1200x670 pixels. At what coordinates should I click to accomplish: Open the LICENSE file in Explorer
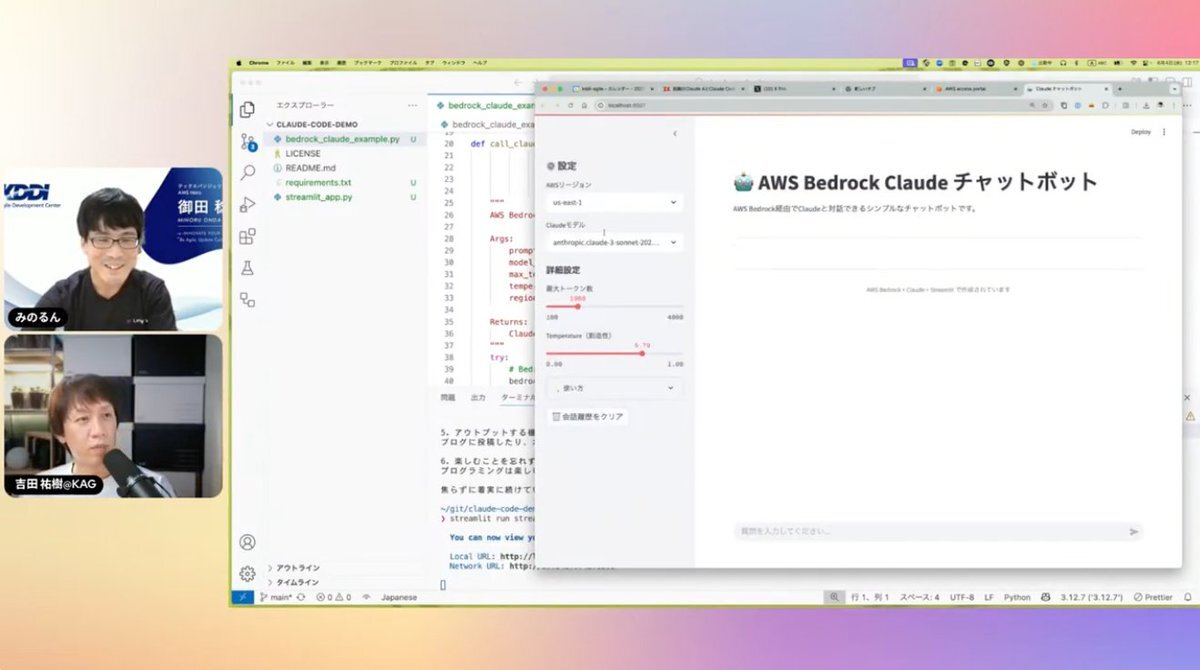click(303, 154)
